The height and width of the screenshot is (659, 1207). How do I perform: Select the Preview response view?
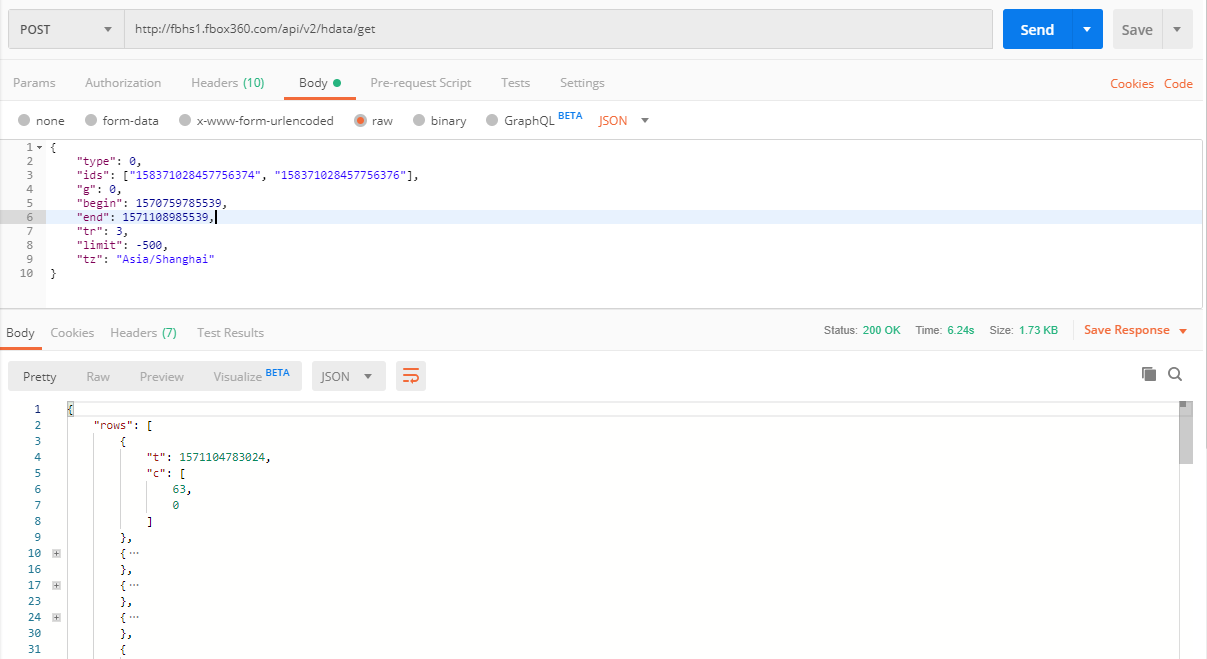pos(162,376)
